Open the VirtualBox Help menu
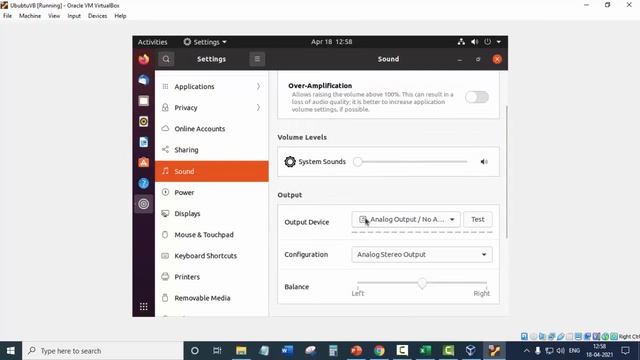The image size is (640, 360). (120, 16)
